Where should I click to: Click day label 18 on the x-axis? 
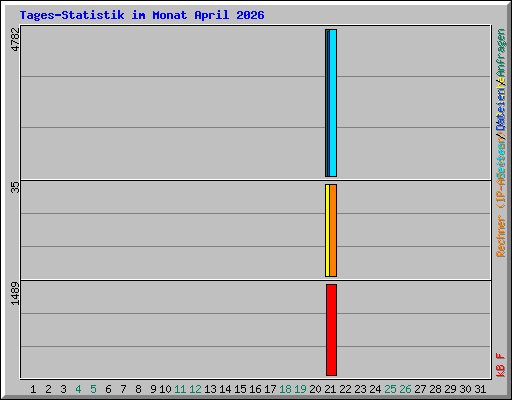(285, 389)
